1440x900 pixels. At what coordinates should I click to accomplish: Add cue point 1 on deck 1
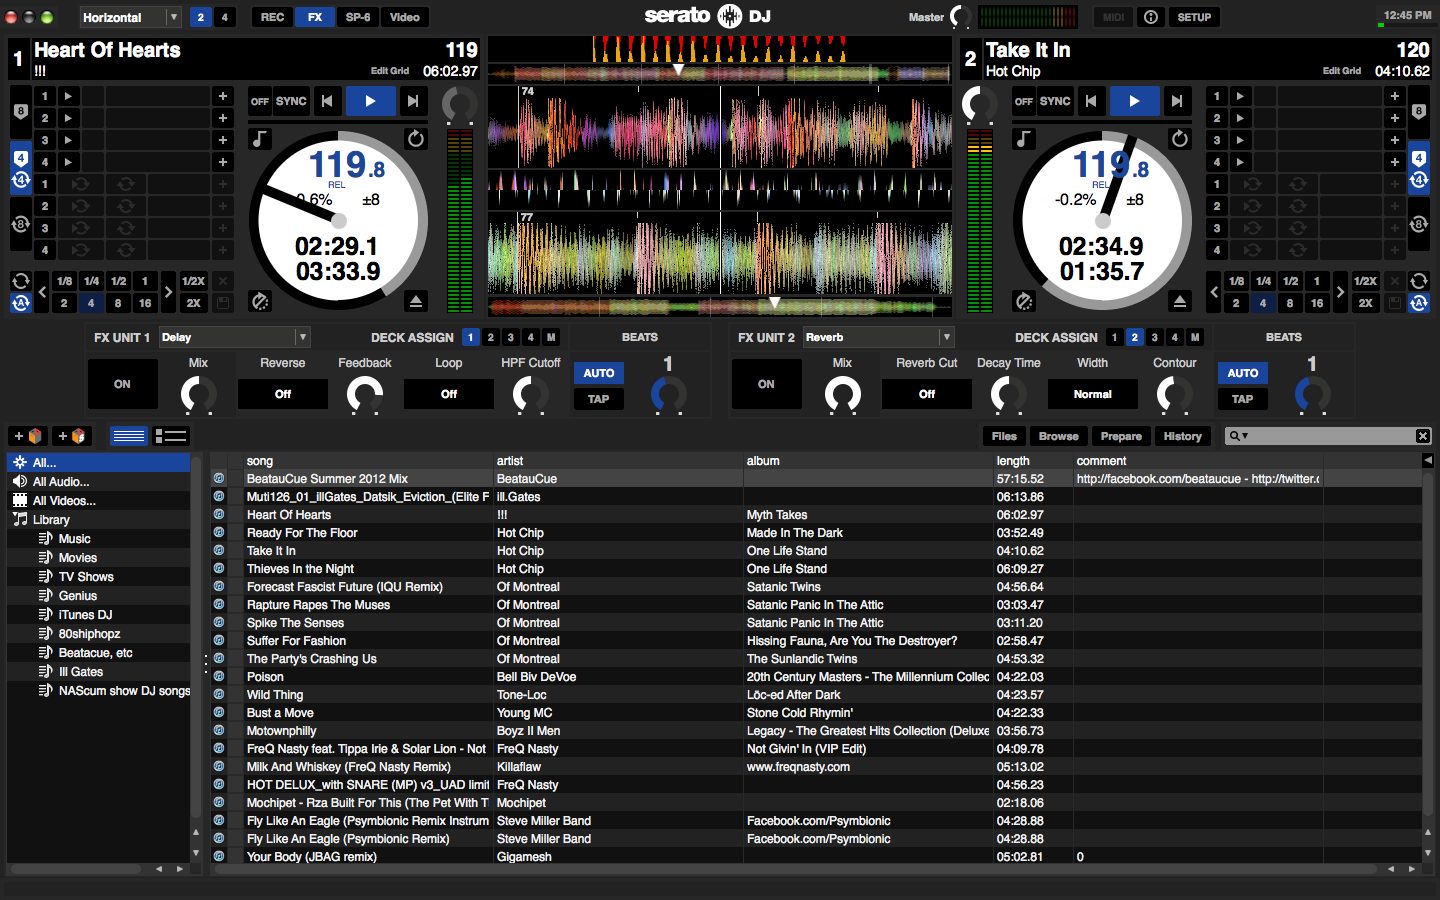[223, 96]
